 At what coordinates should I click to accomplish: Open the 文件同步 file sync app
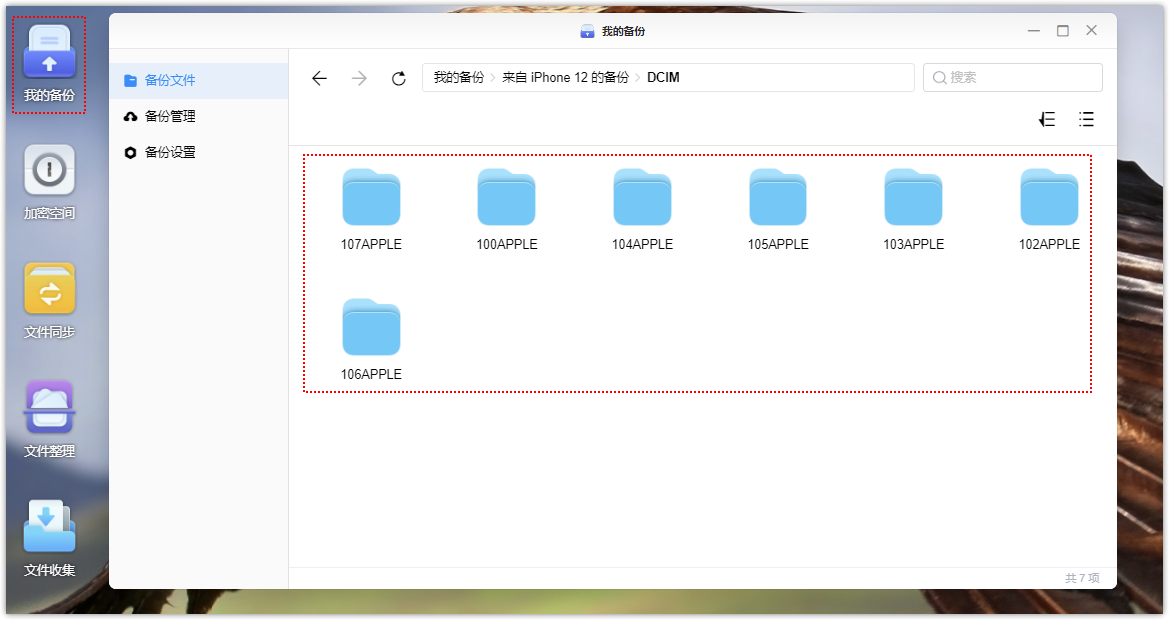[x=49, y=300]
